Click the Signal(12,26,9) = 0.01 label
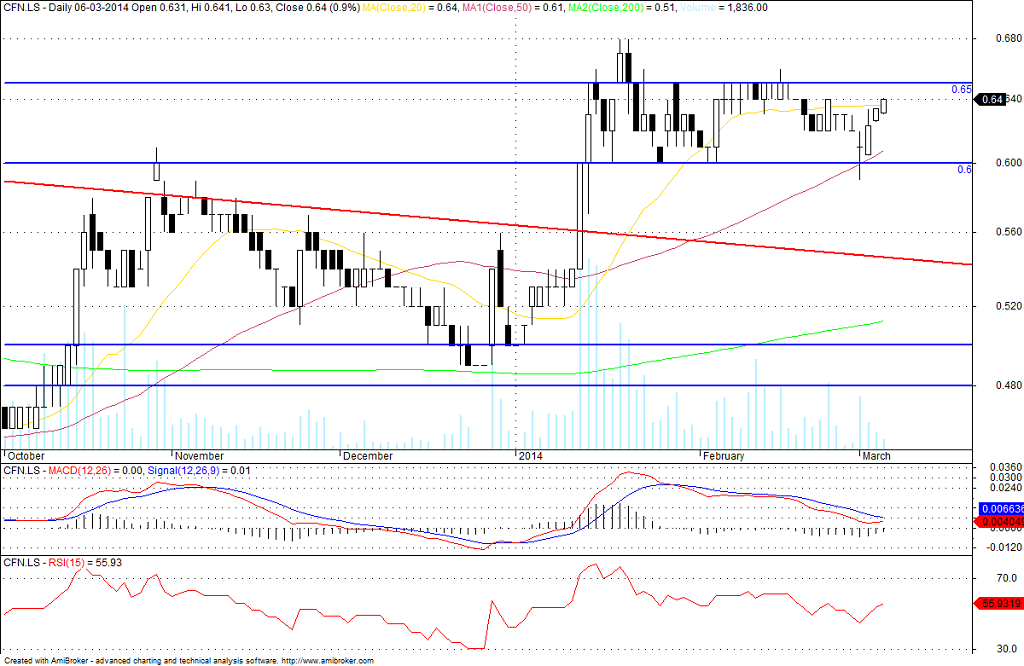 coord(199,470)
